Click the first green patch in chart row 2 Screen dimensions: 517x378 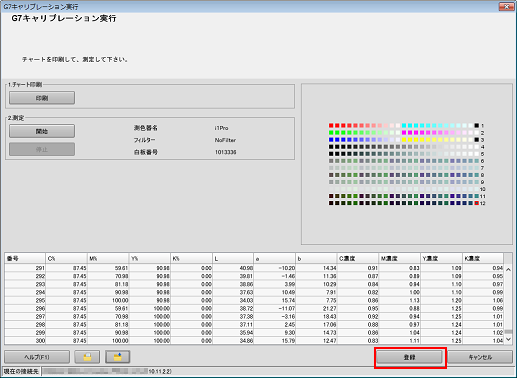pyautogui.click(x=331, y=133)
